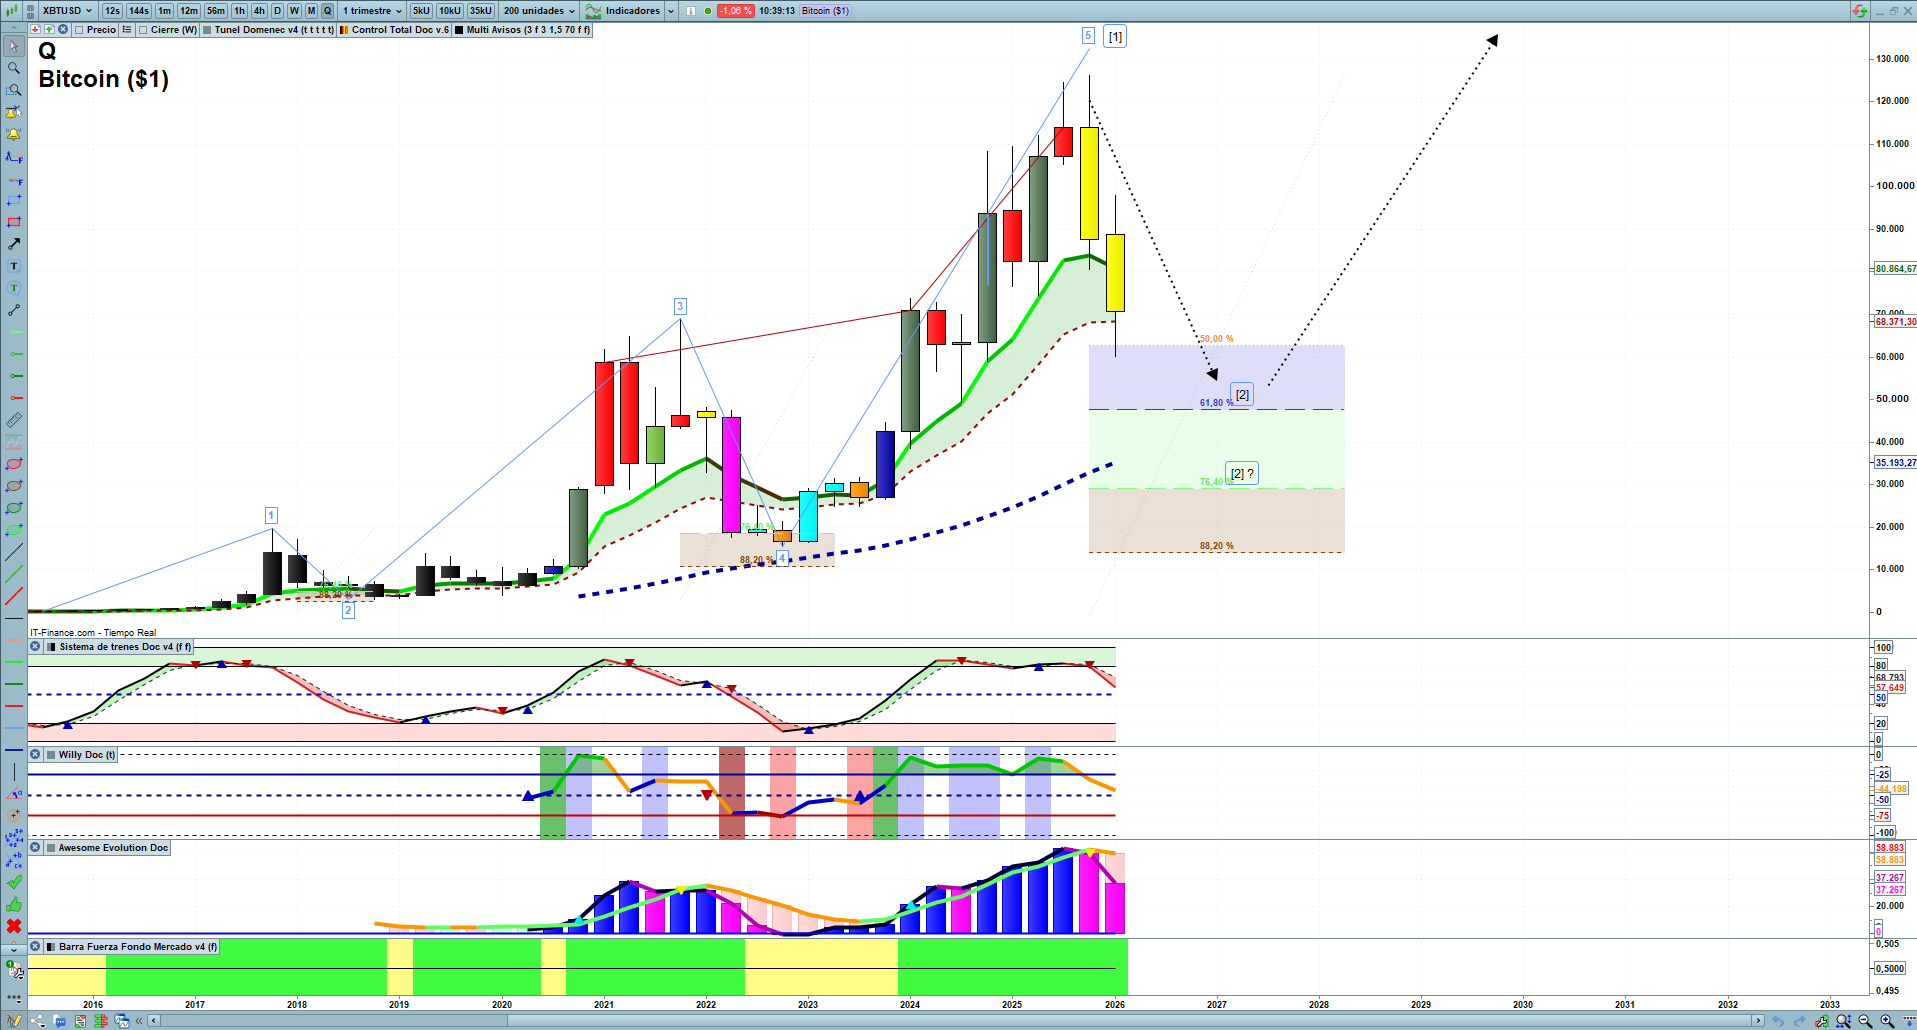
Task: Expand the Indicadores dropdown arrow
Action: (670, 11)
